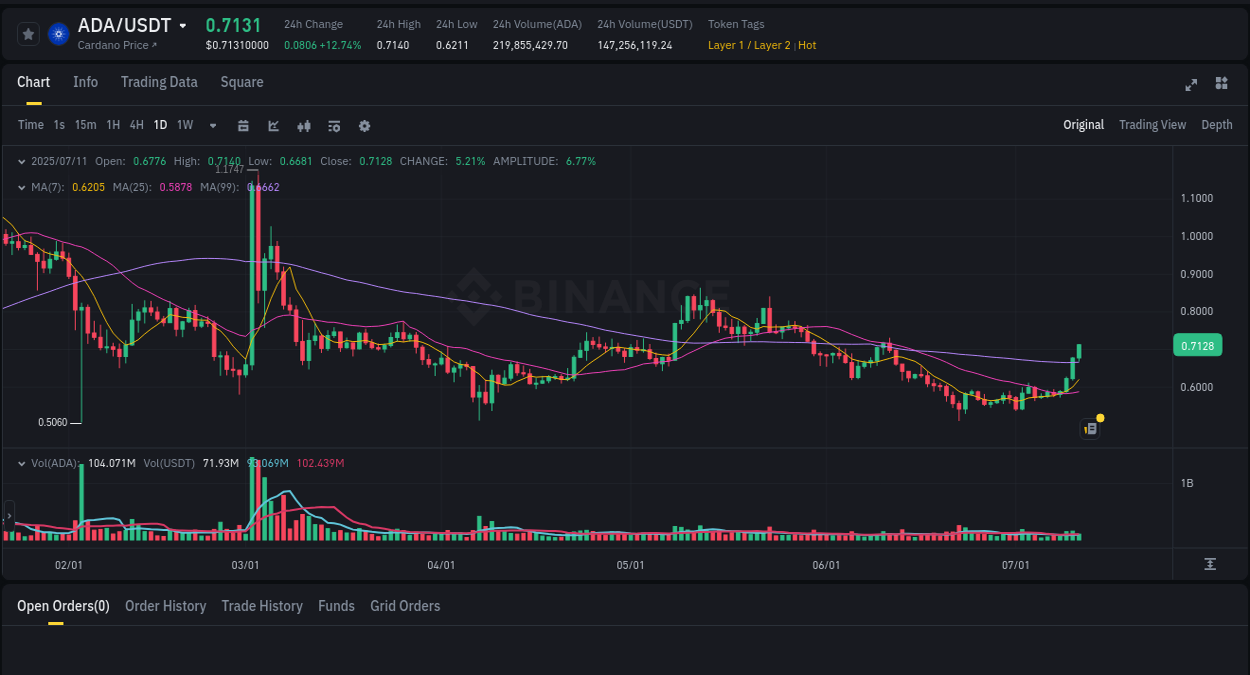1250x675 pixels.
Task: Click the Hot token tag link
Action: click(x=806, y=45)
